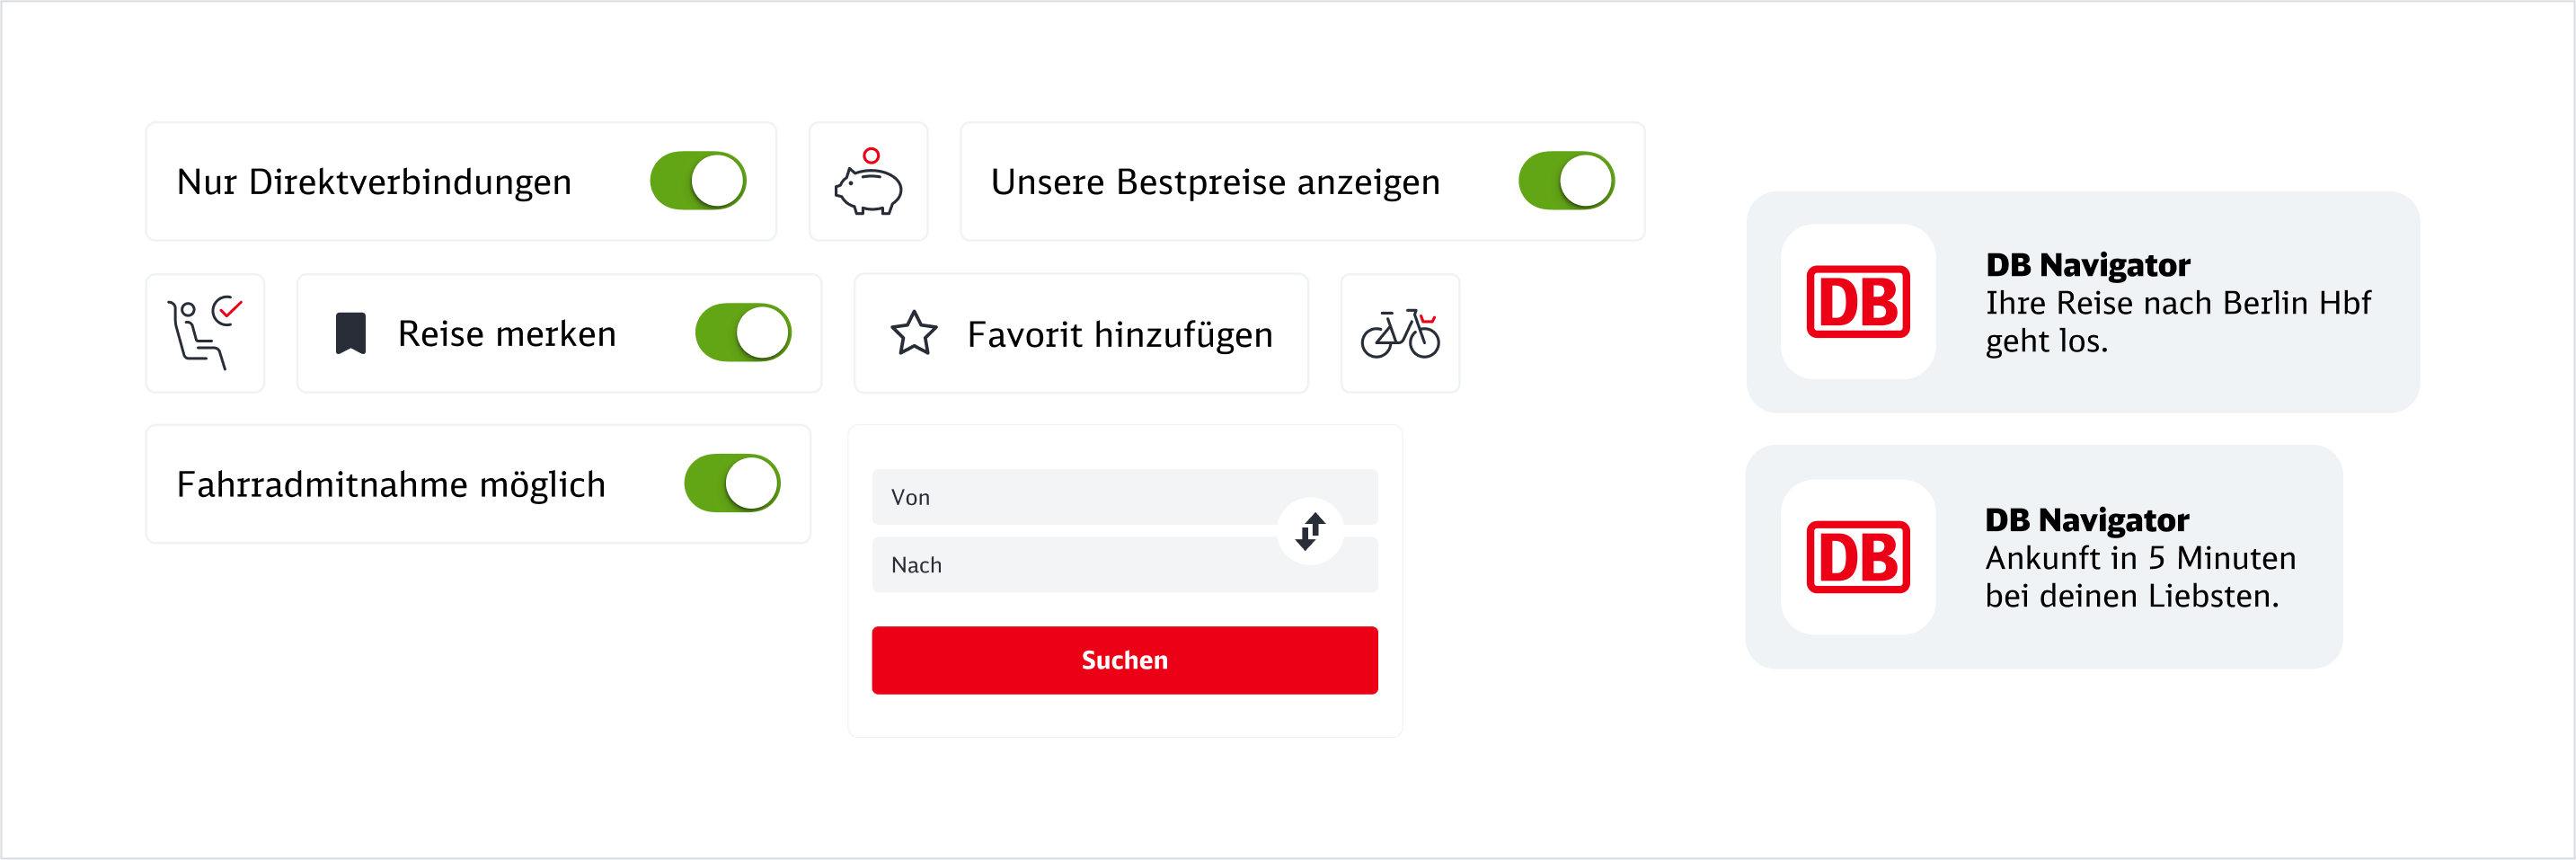Select the Favorit hinzufügen card
Viewport: 2576px width, 860px height.
(x=1080, y=333)
